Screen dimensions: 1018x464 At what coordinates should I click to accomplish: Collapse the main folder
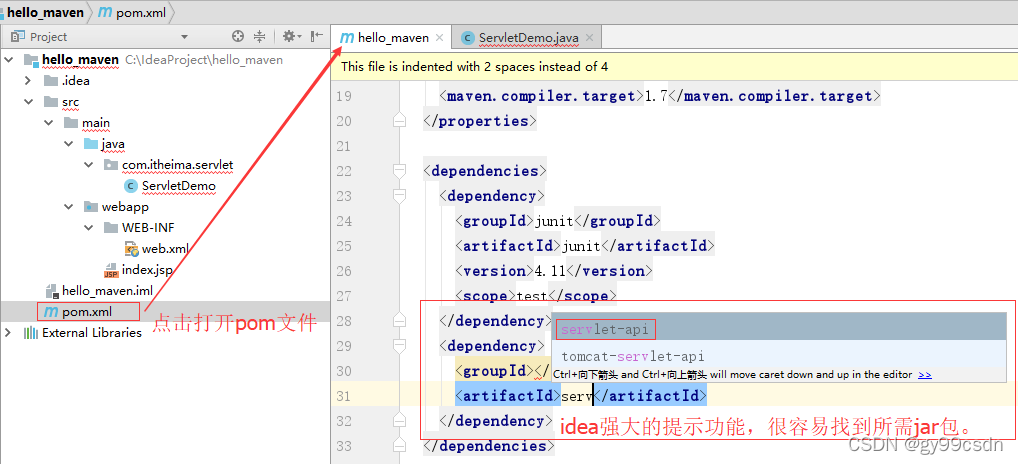(49, 123)
